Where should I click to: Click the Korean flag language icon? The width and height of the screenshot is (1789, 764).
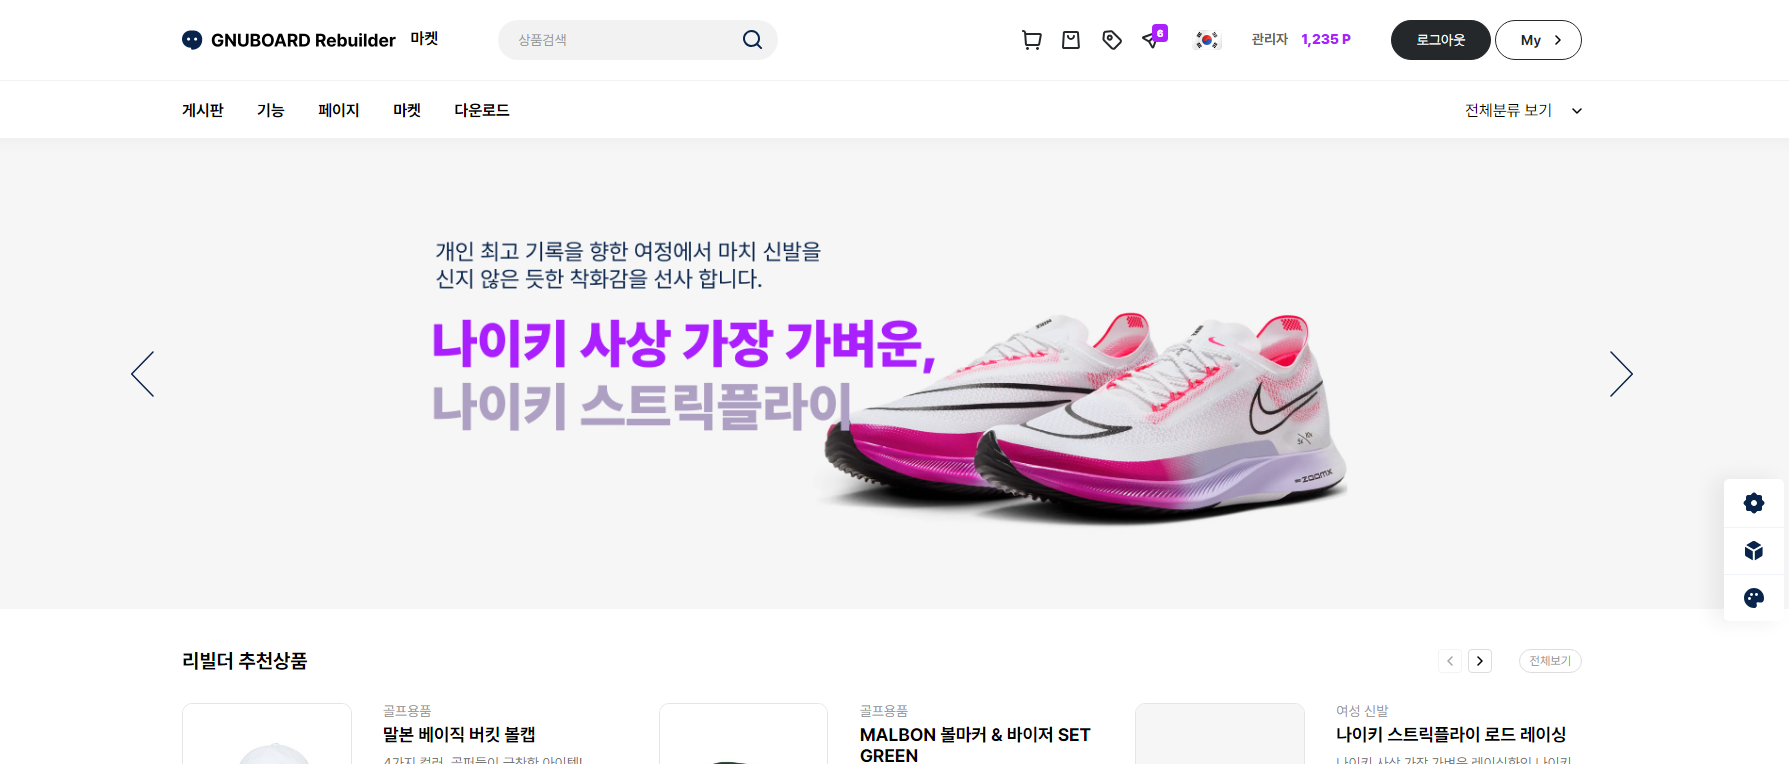pos(1207,40)
